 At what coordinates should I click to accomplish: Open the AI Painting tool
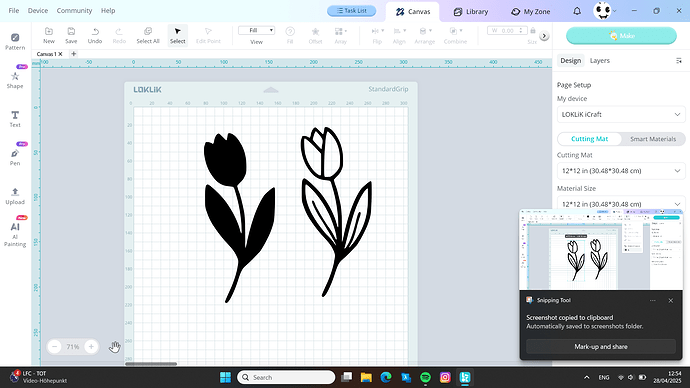click(x=15, y=234)
